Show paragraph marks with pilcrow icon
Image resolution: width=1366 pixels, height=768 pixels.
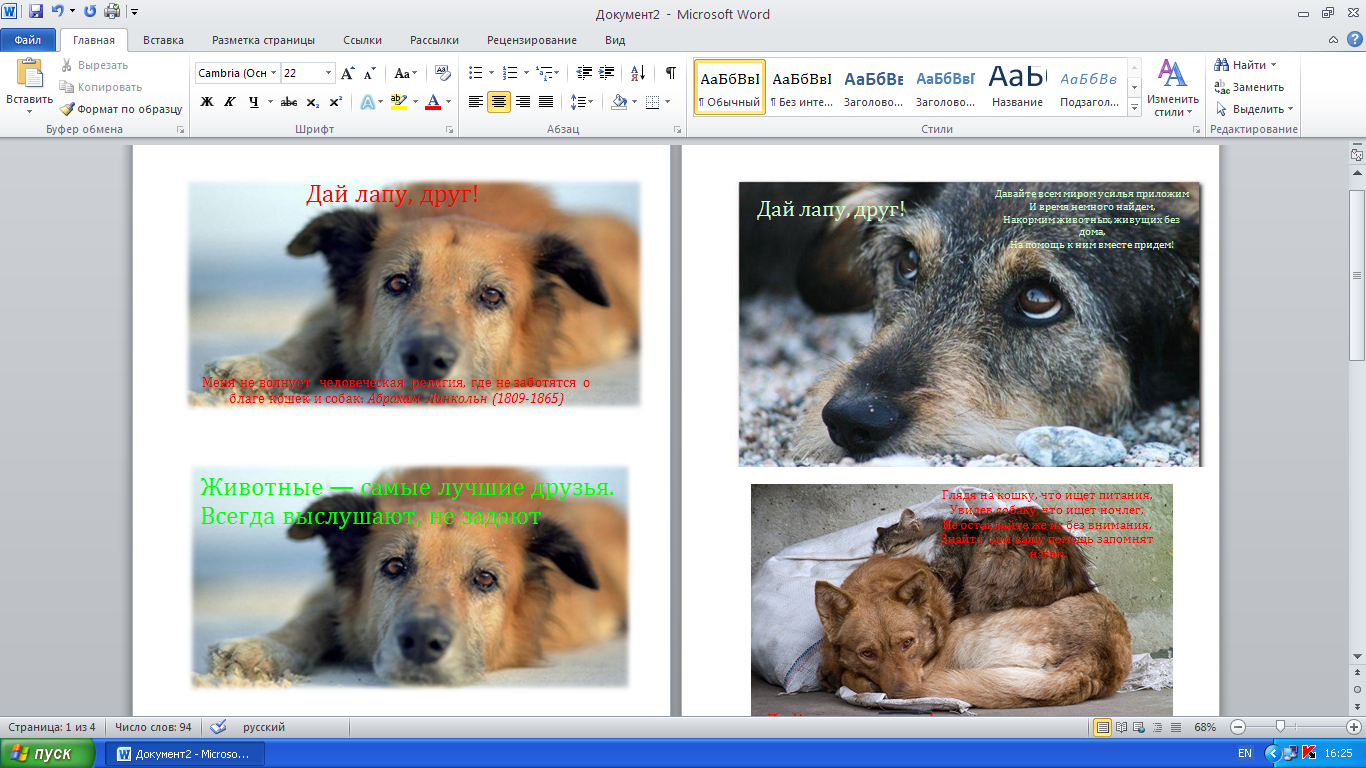coord(670,73)
